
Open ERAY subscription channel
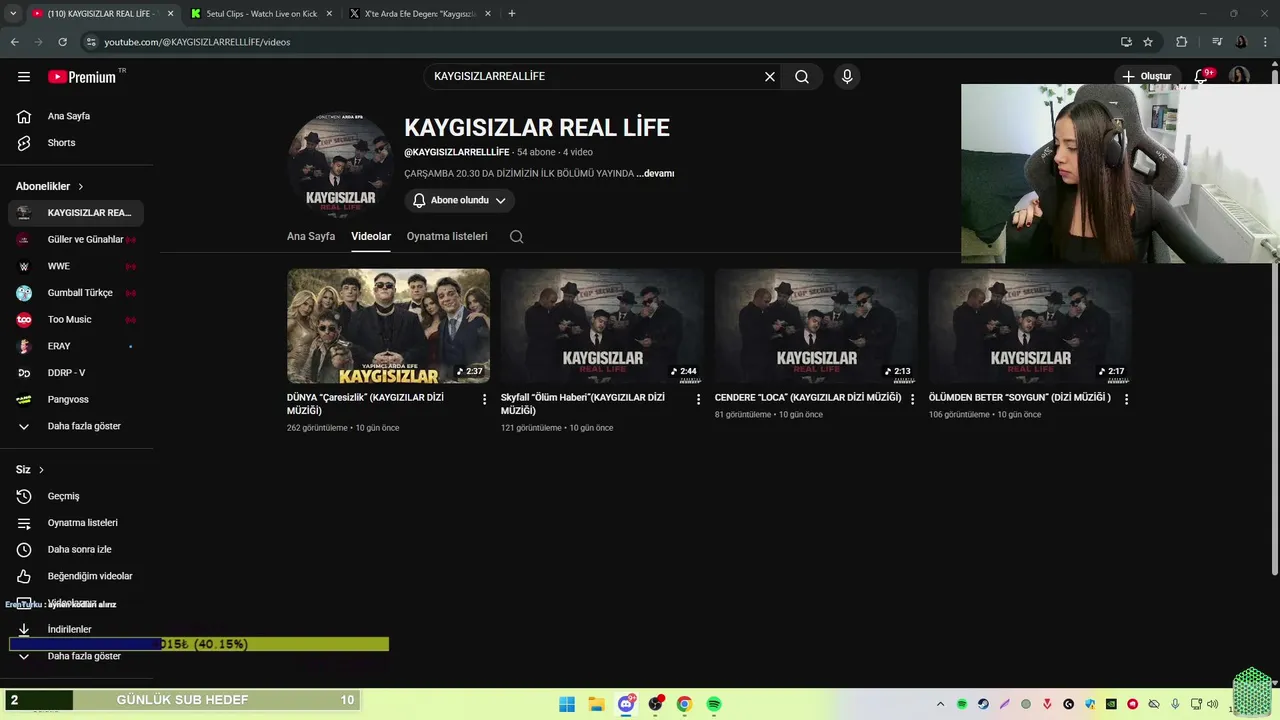pos(76,346)
